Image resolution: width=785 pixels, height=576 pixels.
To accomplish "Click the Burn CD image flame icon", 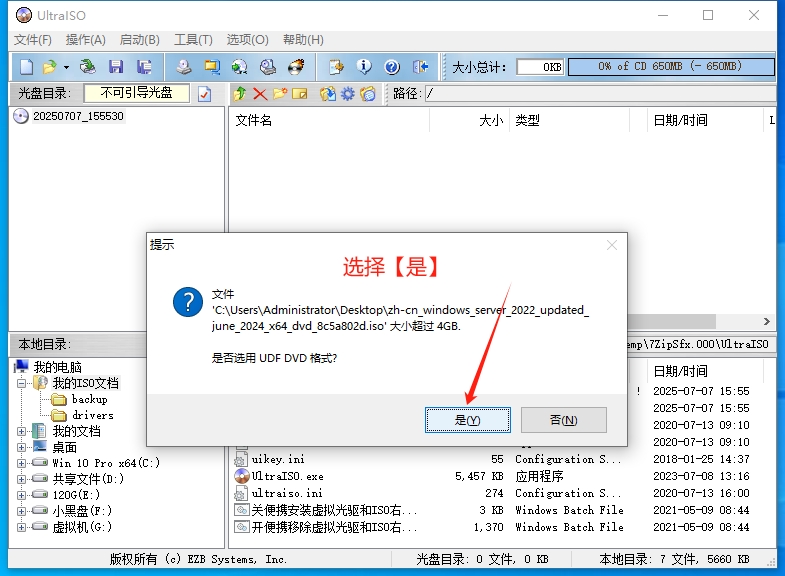I will [296, 67].
